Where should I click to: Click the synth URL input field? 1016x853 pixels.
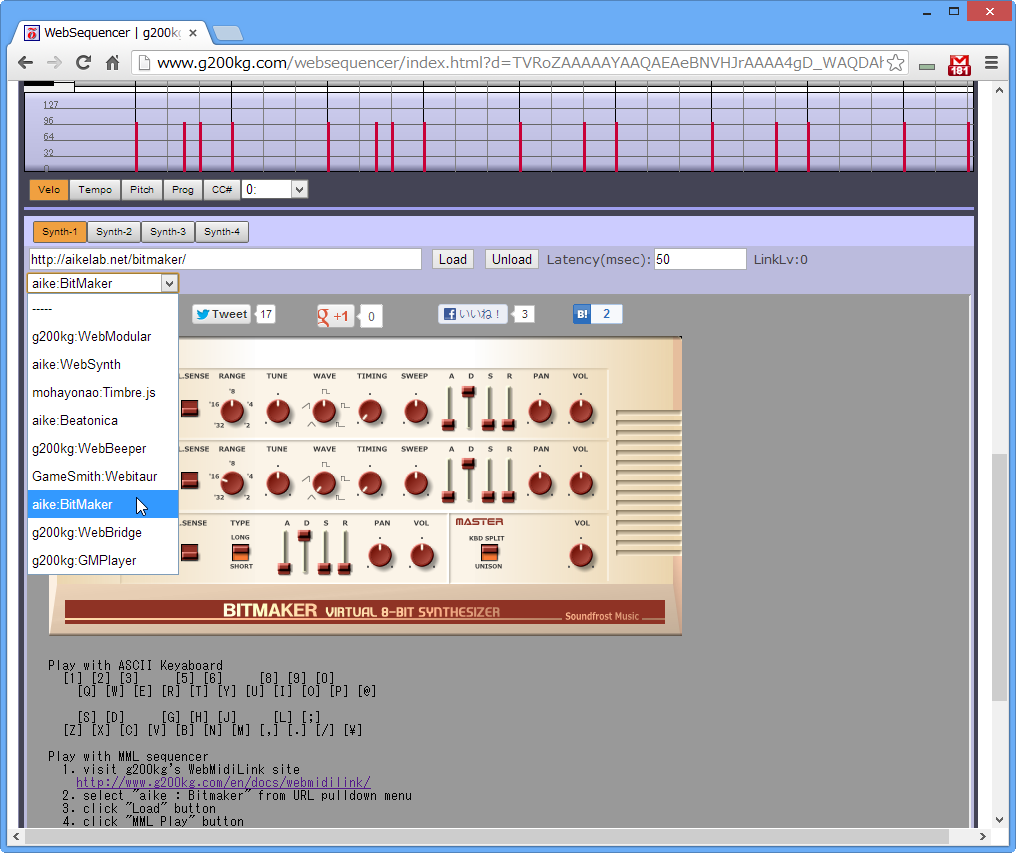(x=225, y=259)
